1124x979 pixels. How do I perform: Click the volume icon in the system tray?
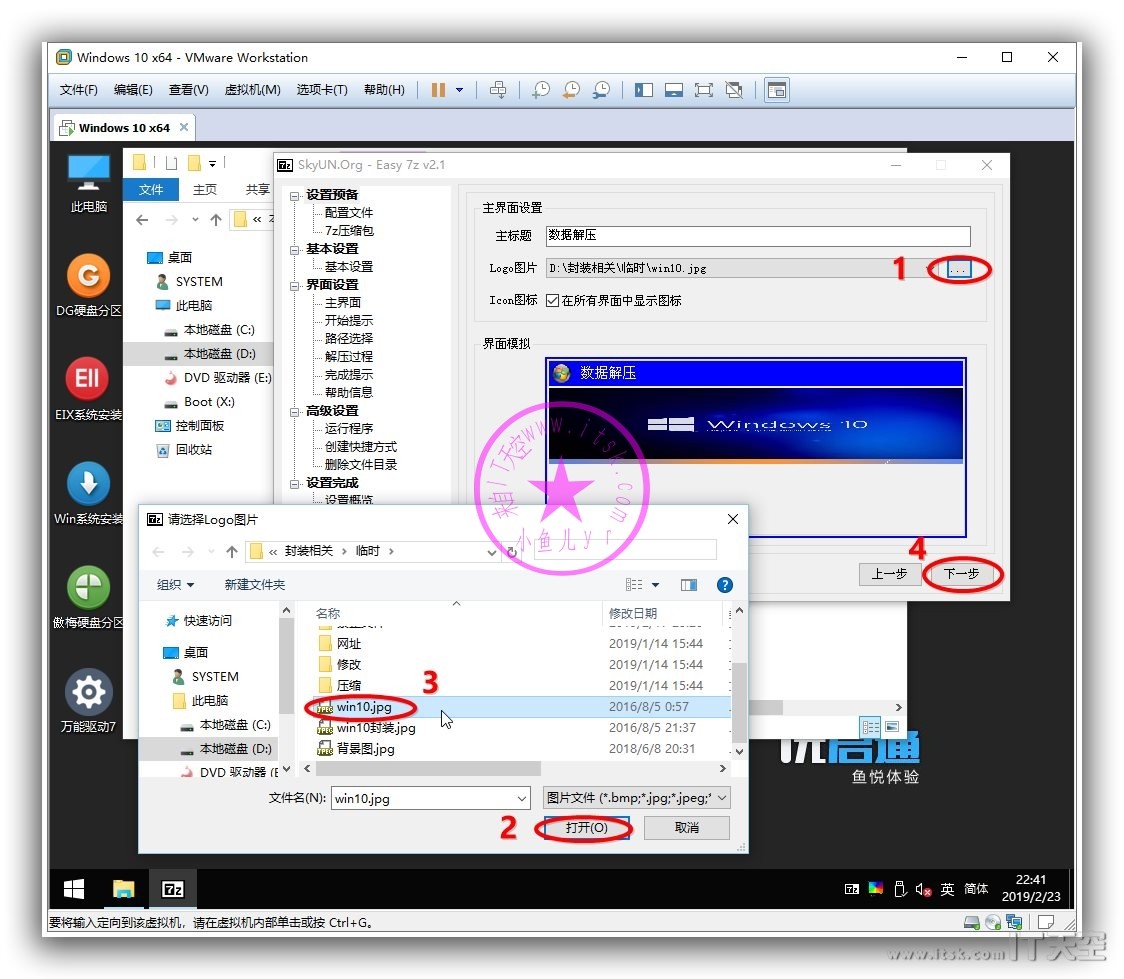coord(923,890)
